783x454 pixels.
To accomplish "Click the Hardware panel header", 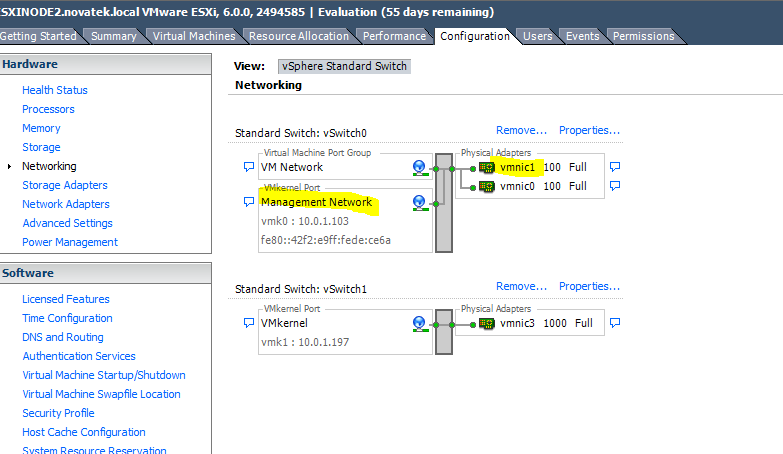I will 105,64.
